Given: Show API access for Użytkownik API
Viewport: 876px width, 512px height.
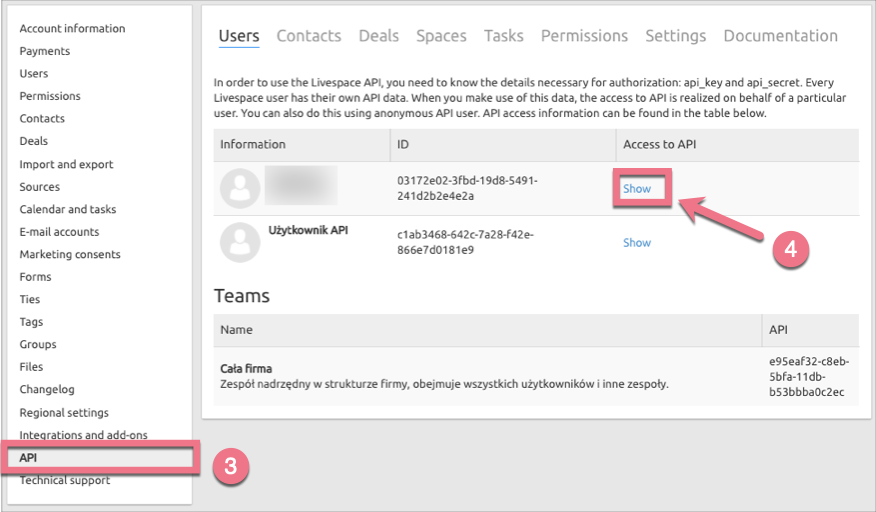Looking at the screenshot, I should tap(637, 243).
